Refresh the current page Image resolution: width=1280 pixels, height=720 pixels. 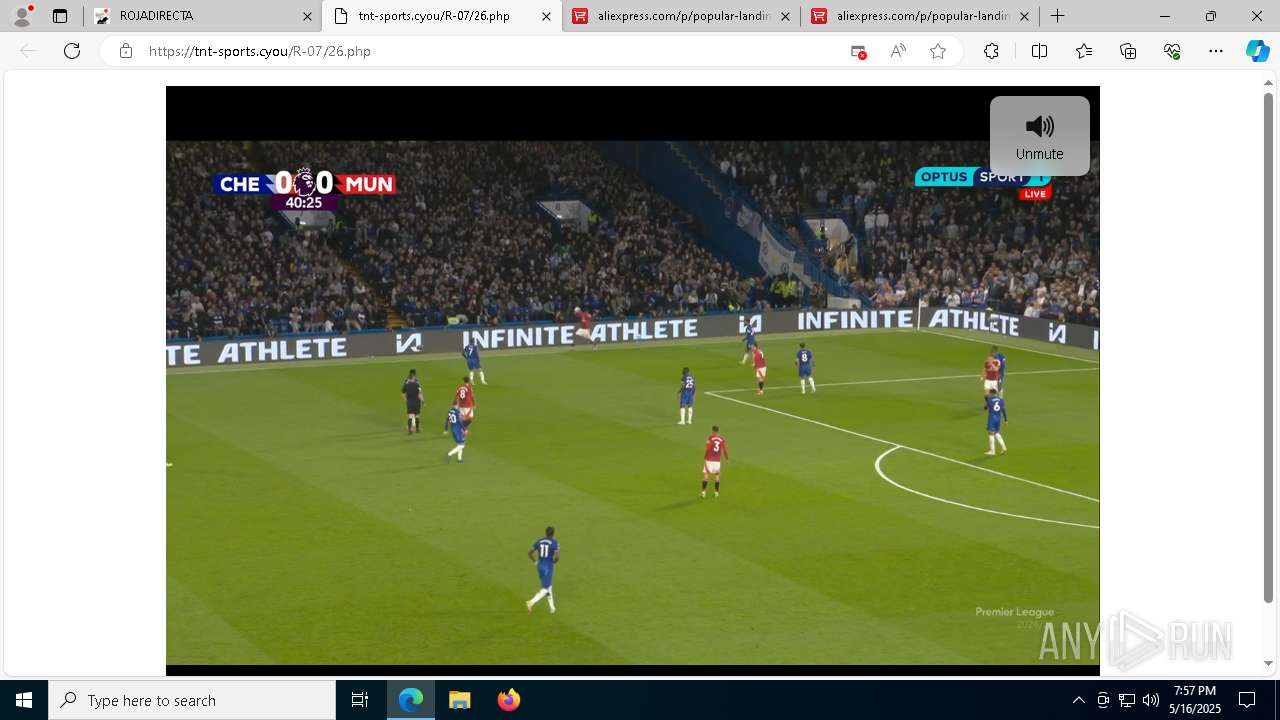[72, 51]
